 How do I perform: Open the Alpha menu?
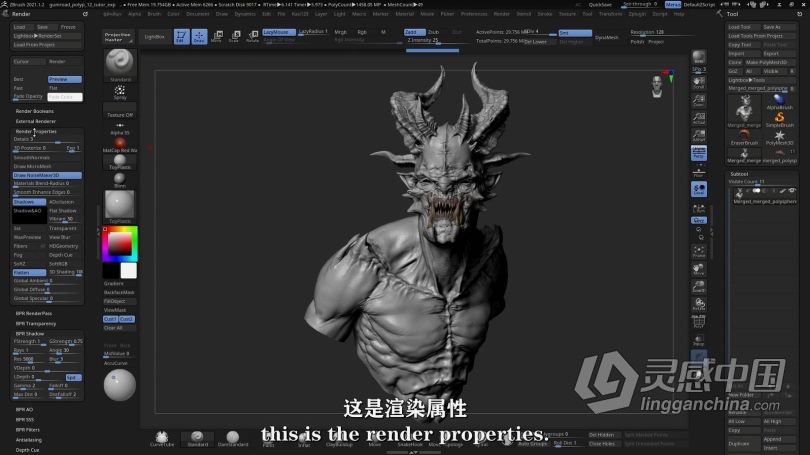[134, 14]
